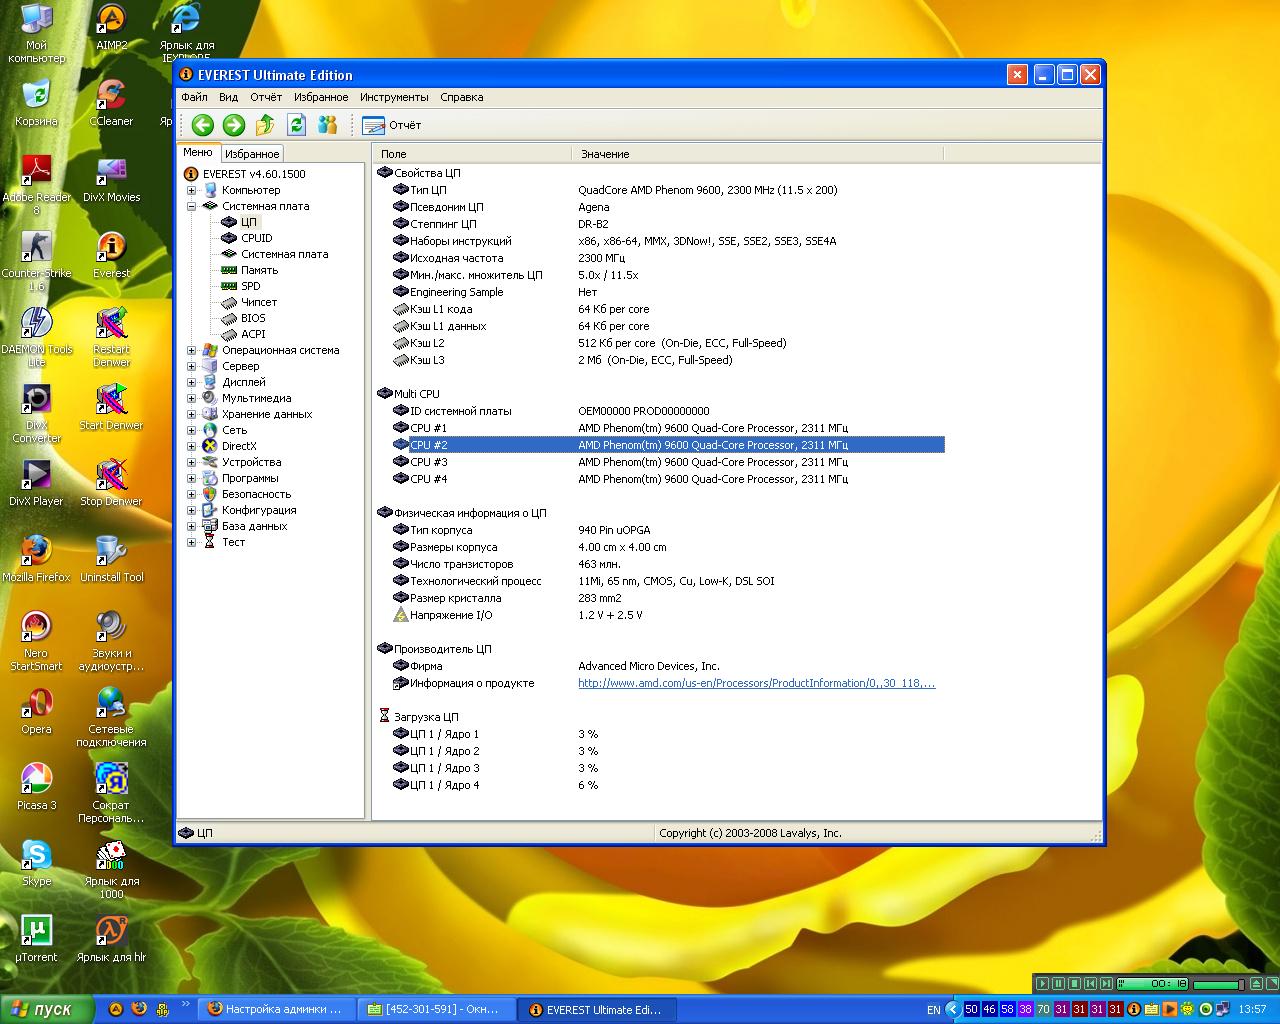Viewport: 1280px width, 1024px height.
Task: Switch to the Настройка админки taskbar window
Action: click(277, 1010)
